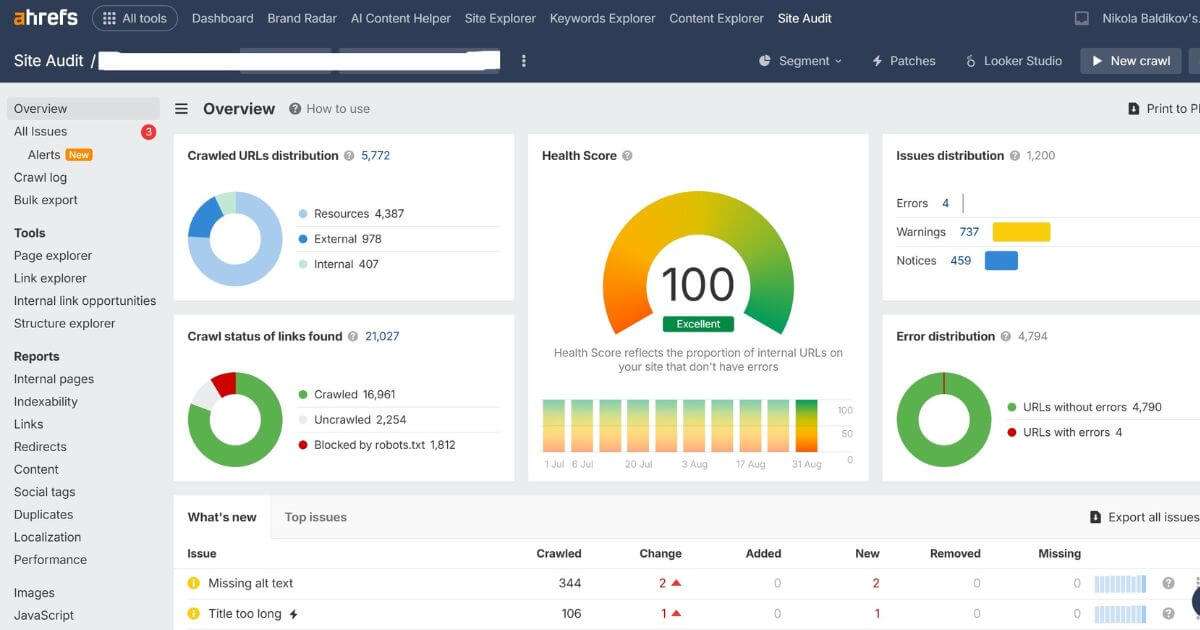Click the ahrefs logo
This screenshot has width=1200, height=630.
click(47, 17)
